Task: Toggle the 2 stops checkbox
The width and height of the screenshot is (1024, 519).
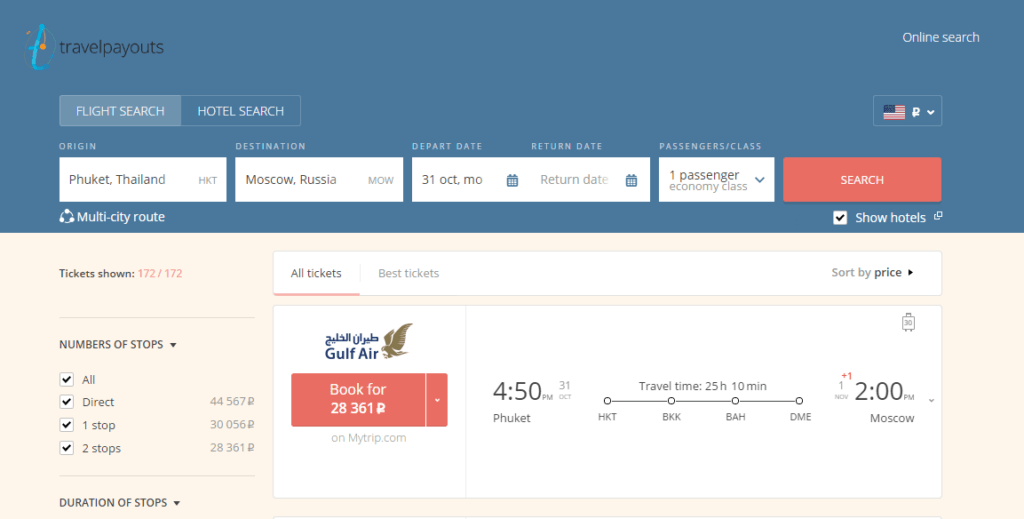Action: coord(67,448)
